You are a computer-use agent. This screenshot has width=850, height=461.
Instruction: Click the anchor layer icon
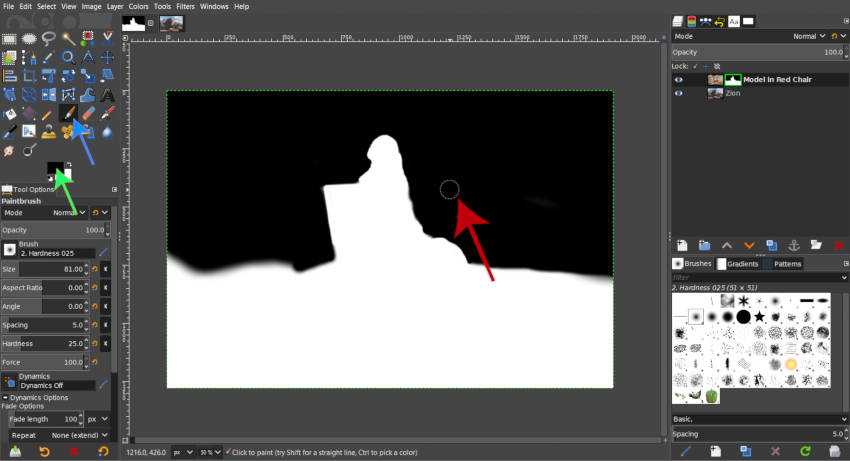[793, 245]
